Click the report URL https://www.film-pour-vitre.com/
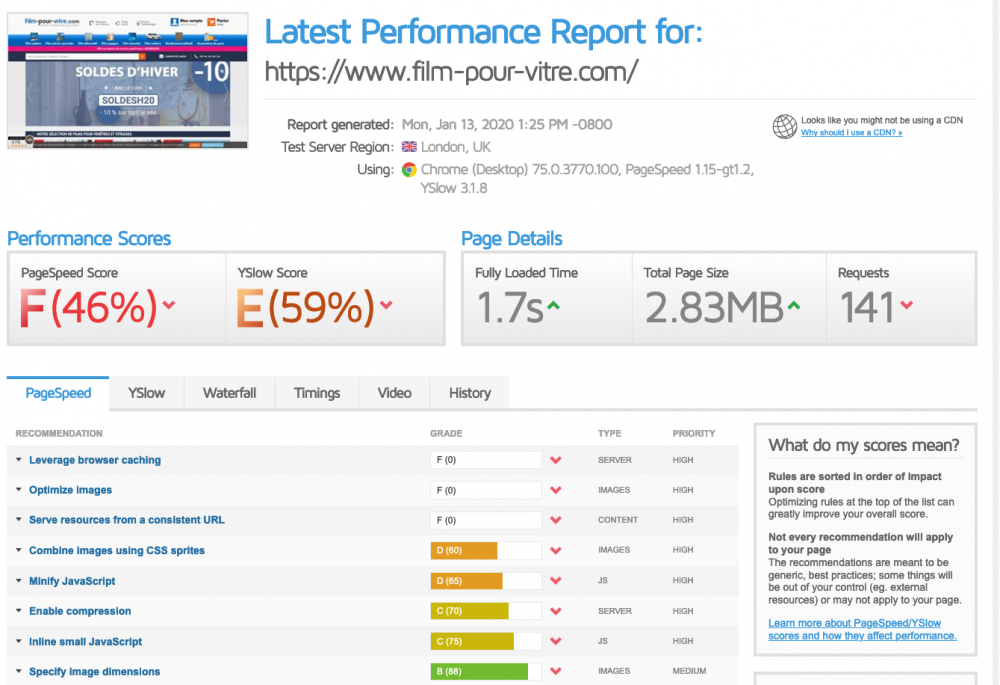Image resolution: width=1000 pixels, height=685 pixels. 451,71
